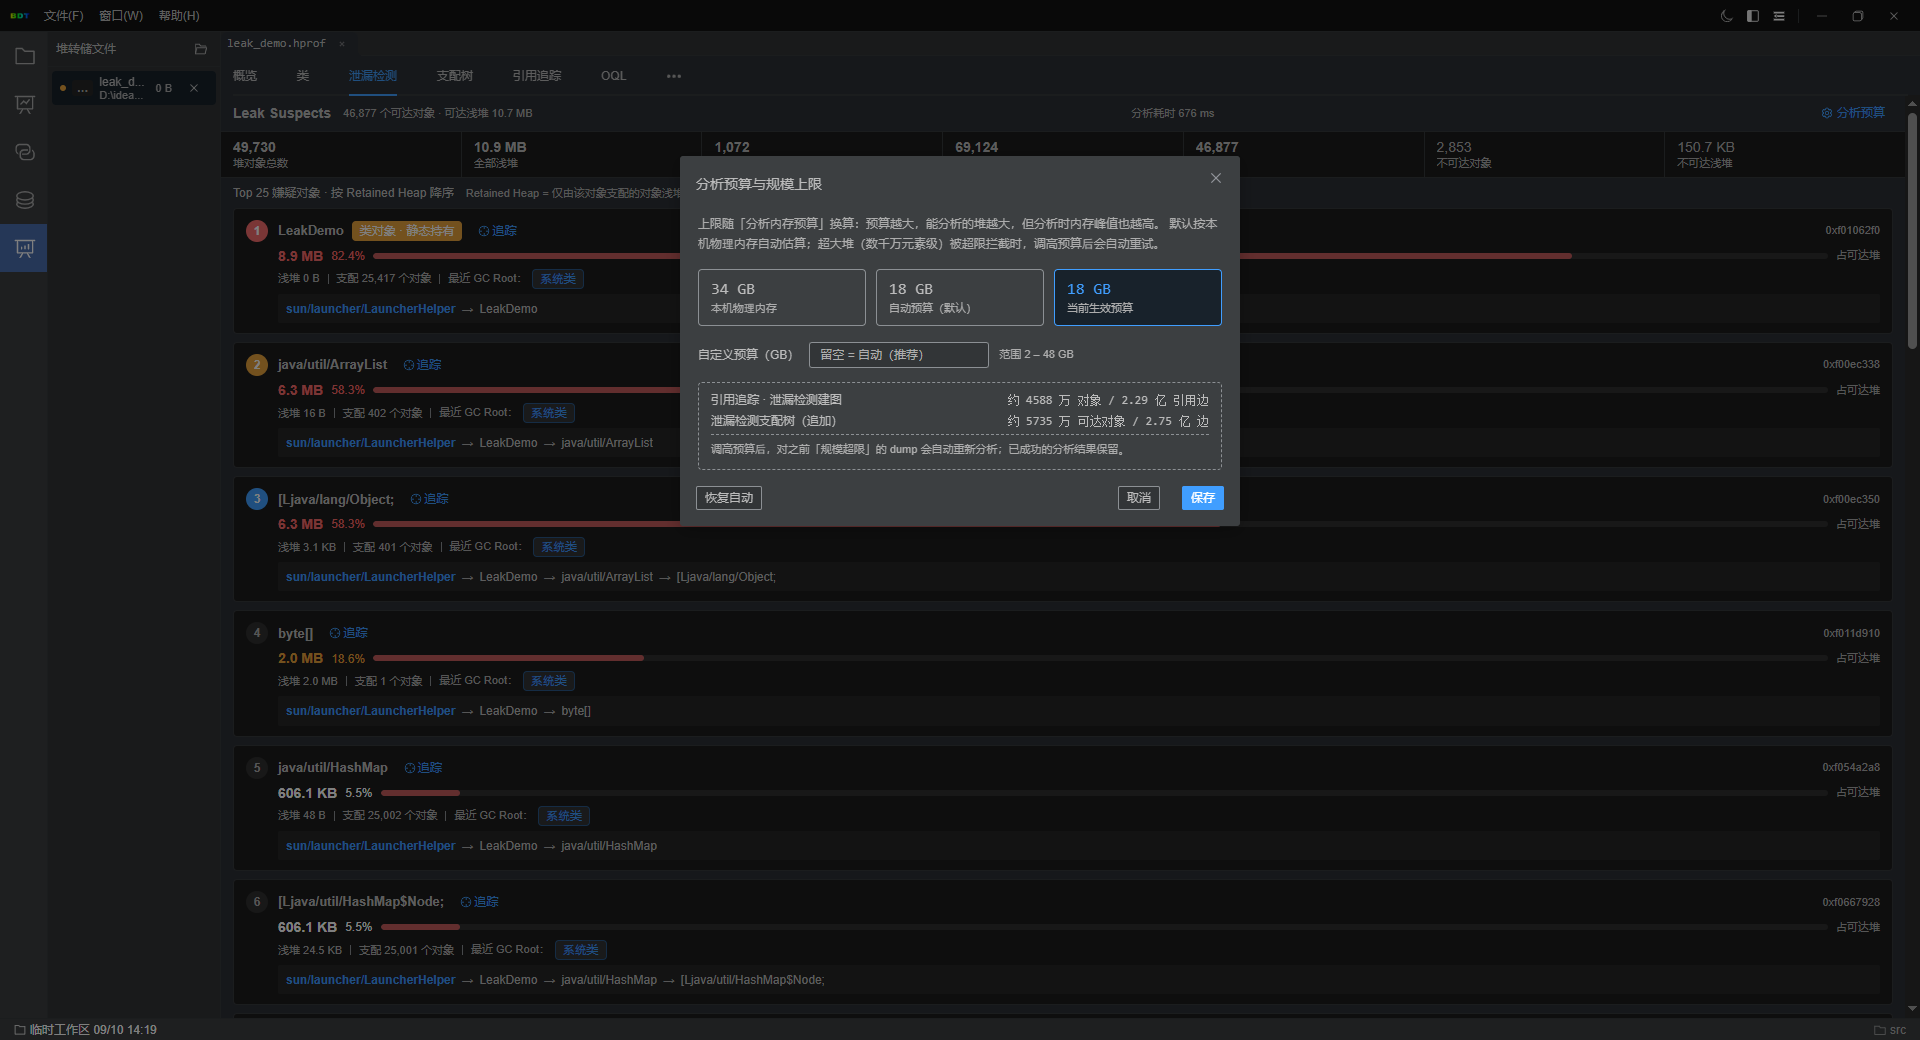The width and height of the screenshot is (1920, 1040).
Task: Select the 34 GB 本机物理内存 card
Action: coord(782,297)
